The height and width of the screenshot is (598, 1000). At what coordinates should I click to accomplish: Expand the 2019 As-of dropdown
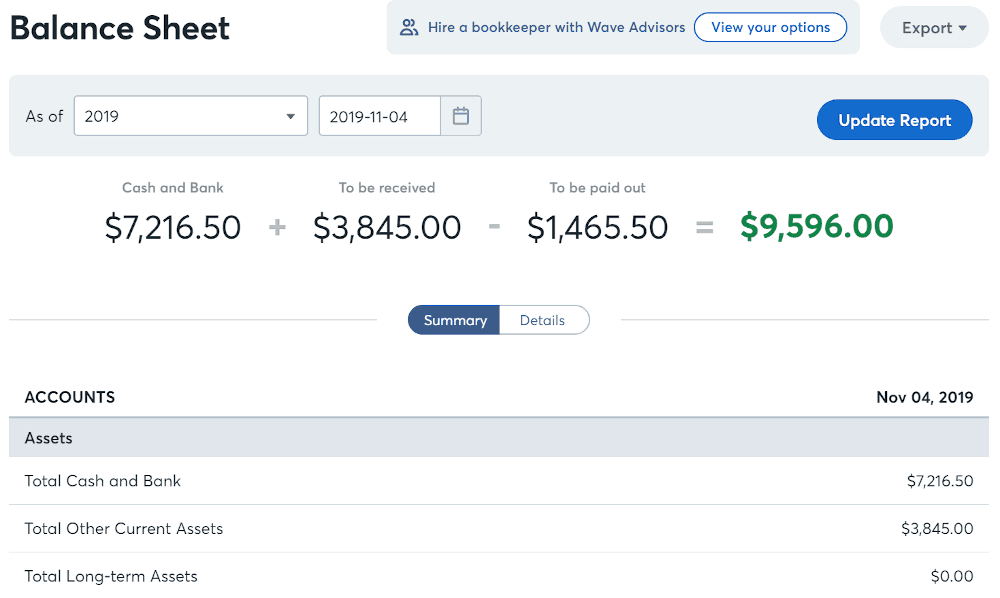point(191,116)
